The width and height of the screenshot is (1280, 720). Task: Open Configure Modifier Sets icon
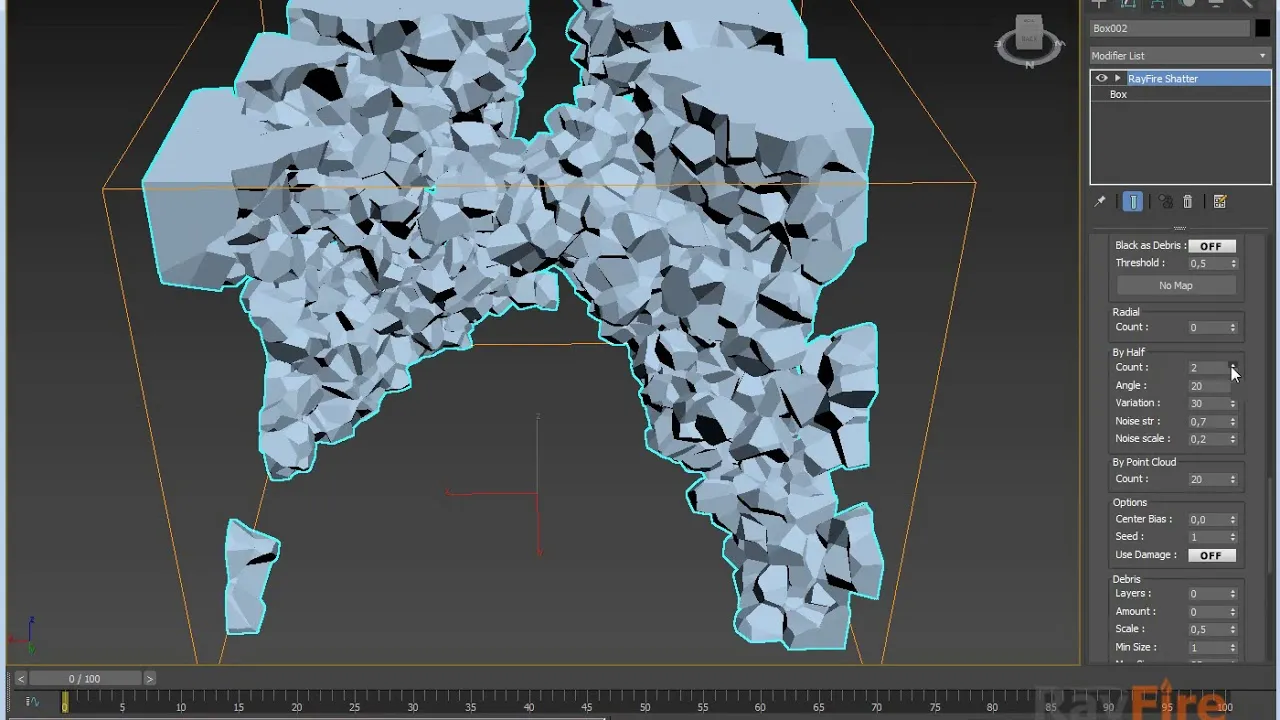pyautogui.click(x=1220, y=202)
